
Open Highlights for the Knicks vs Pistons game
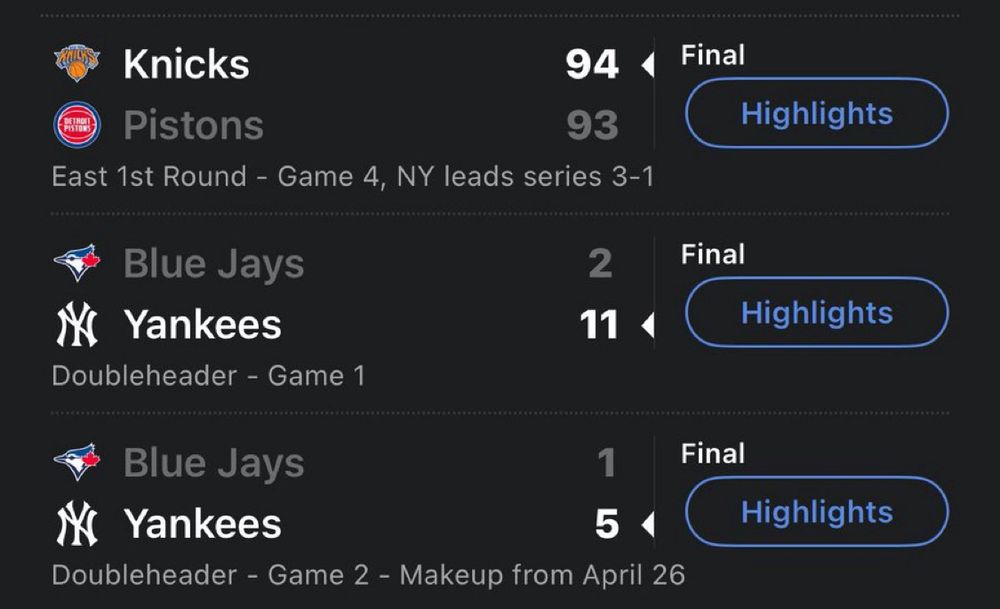click(816, 113)
